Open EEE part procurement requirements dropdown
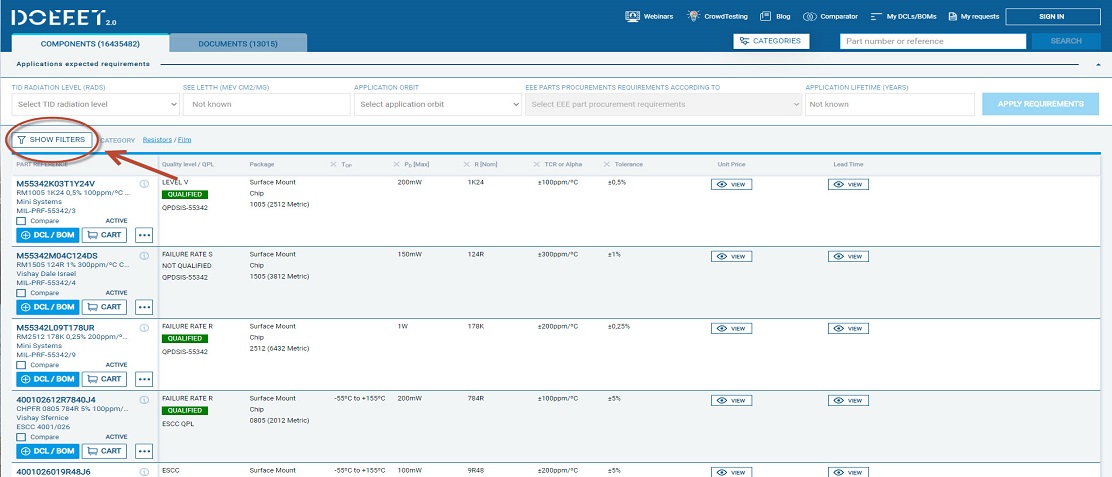This screenshot has height=477, width=1112. pos(664,104)
